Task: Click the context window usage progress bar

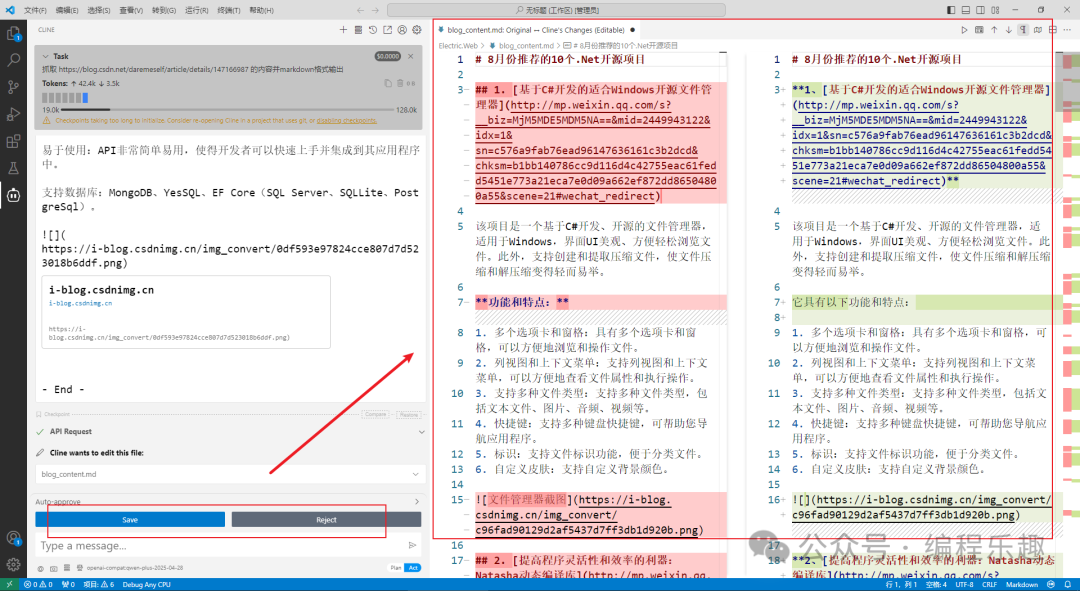Action: [x=228, y=110]
